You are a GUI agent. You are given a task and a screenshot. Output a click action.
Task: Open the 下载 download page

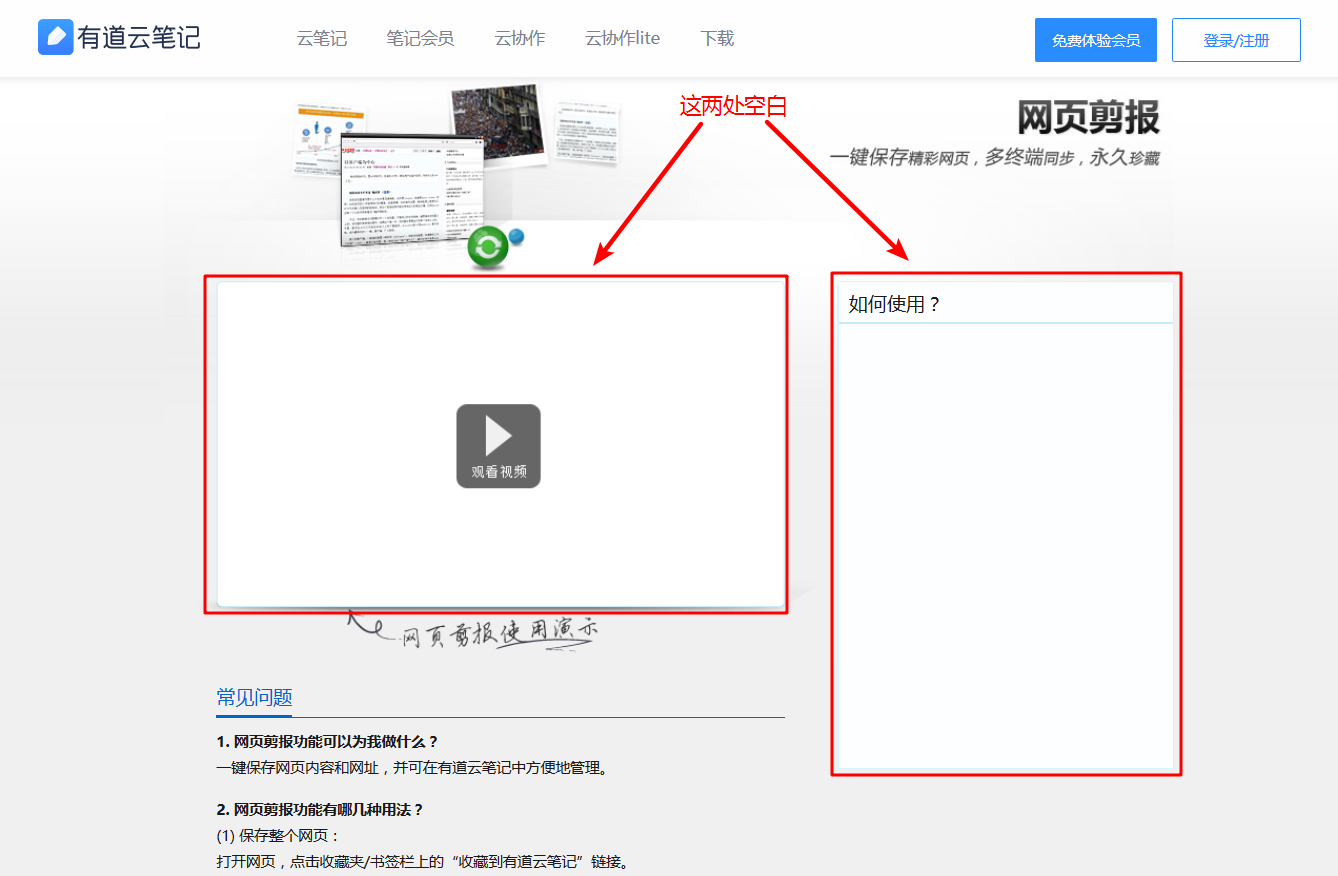(x=716, y=38)
